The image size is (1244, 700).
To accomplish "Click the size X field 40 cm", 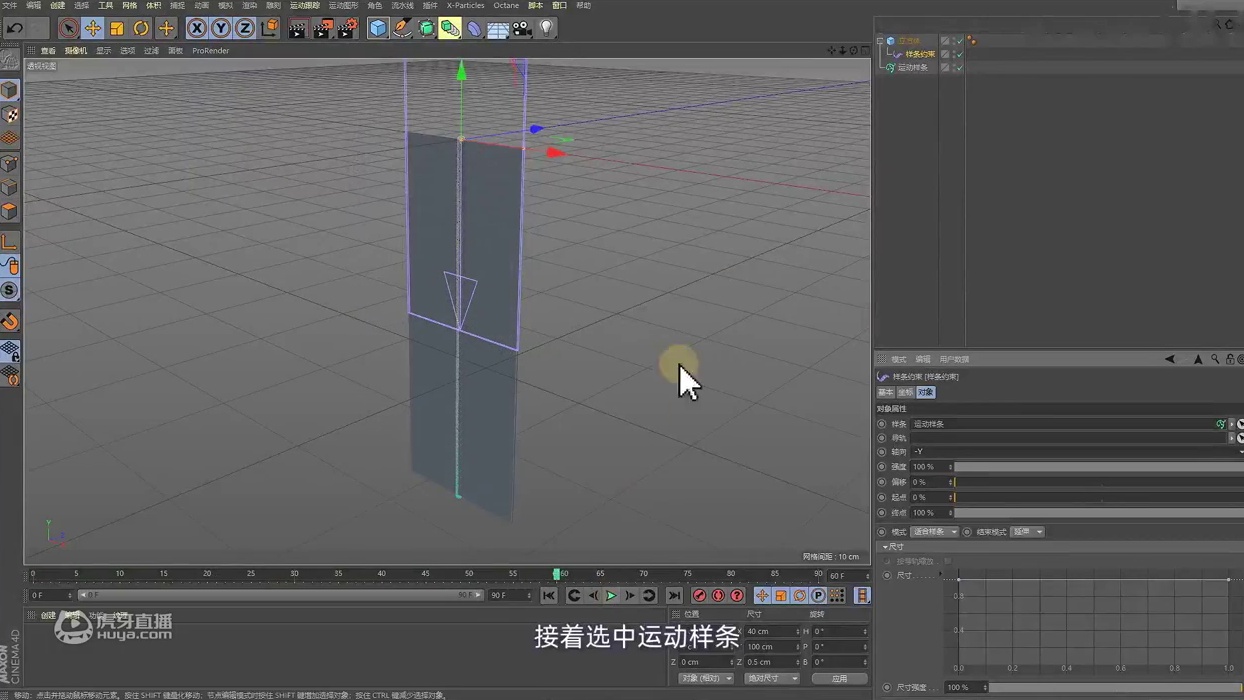I will [x=772, y=632].
